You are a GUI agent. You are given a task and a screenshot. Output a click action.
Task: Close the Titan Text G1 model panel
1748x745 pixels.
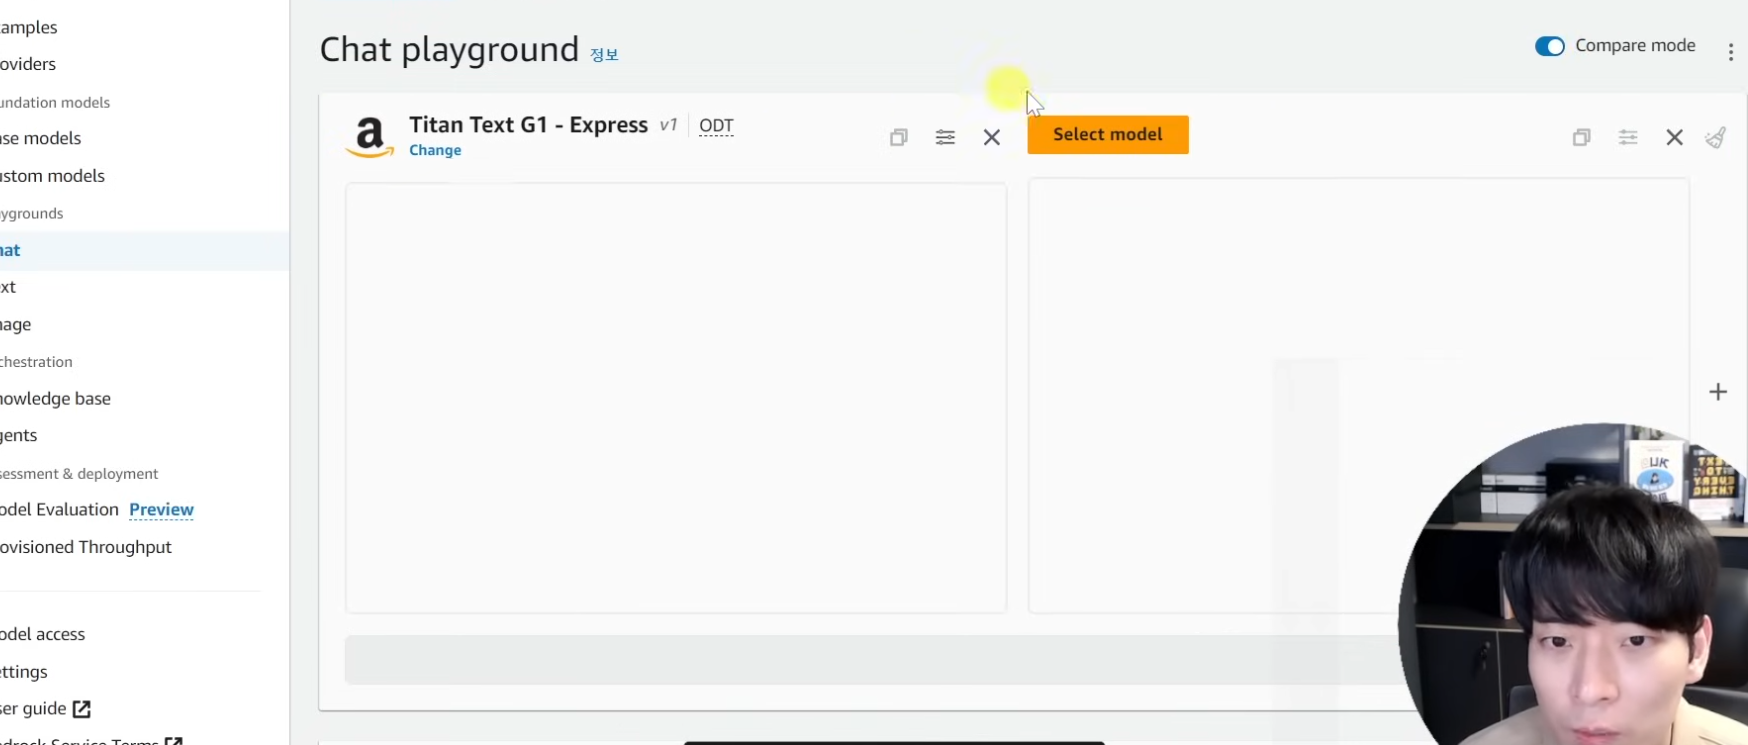(992, 137)
